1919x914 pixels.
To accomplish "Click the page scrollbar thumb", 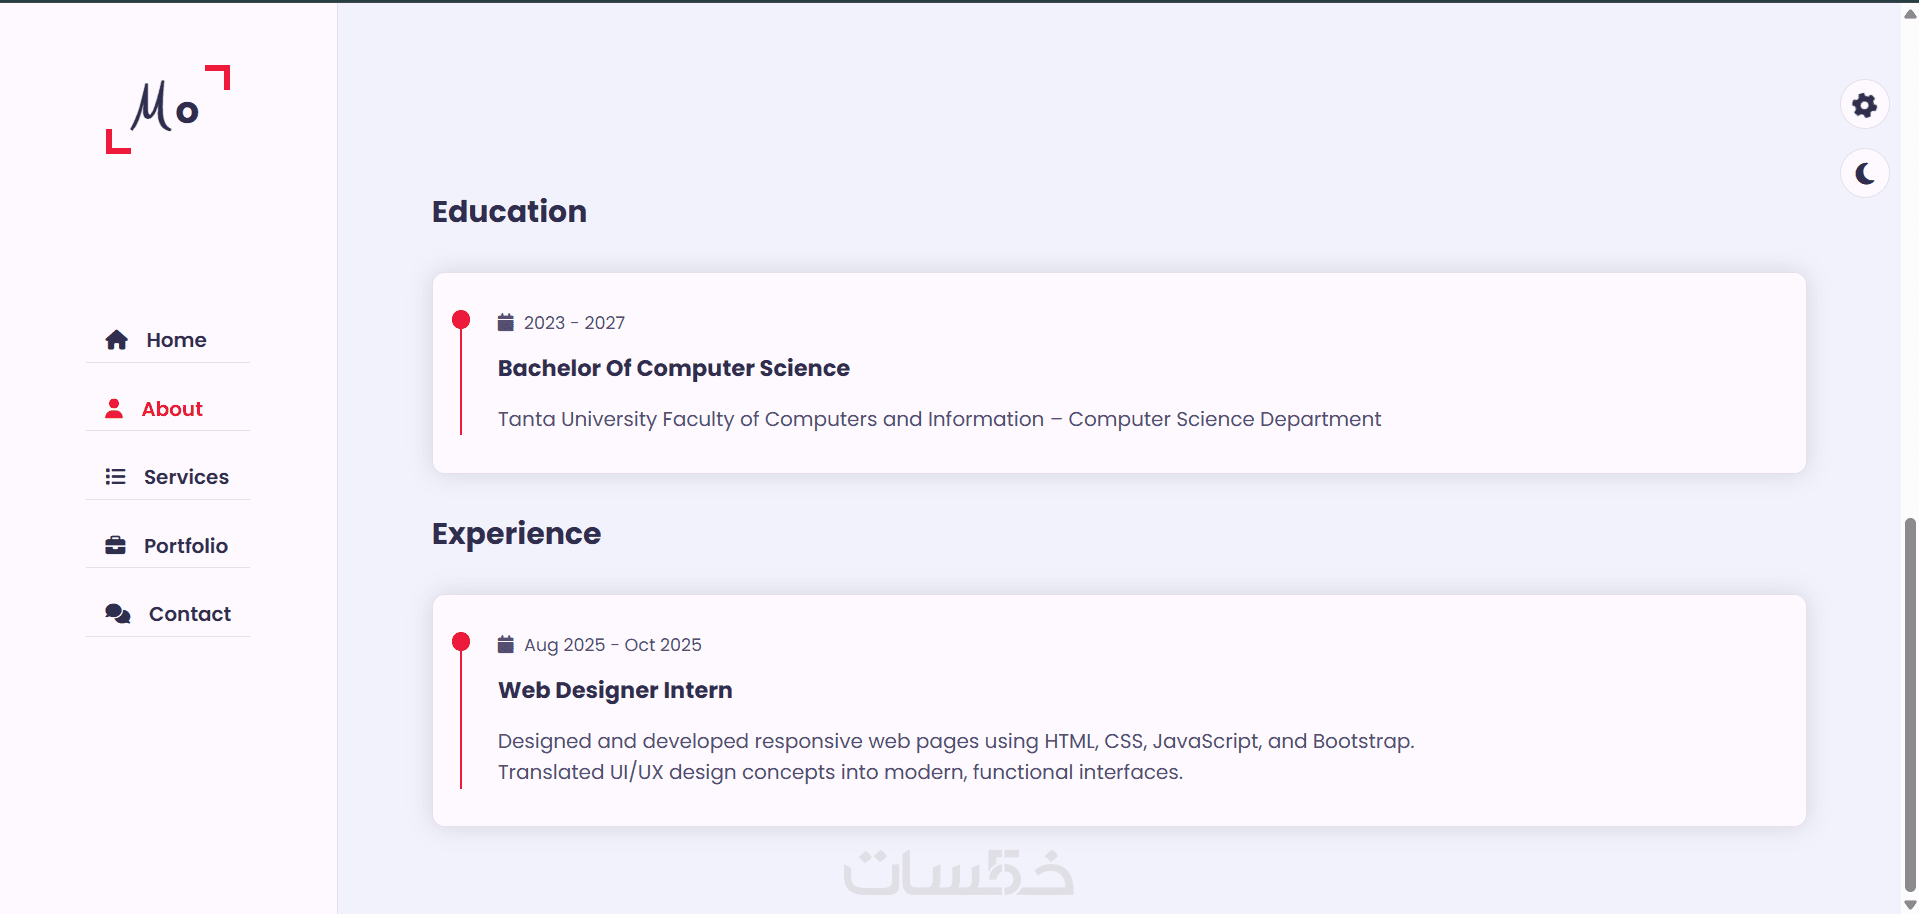I will pos(1910,700).
